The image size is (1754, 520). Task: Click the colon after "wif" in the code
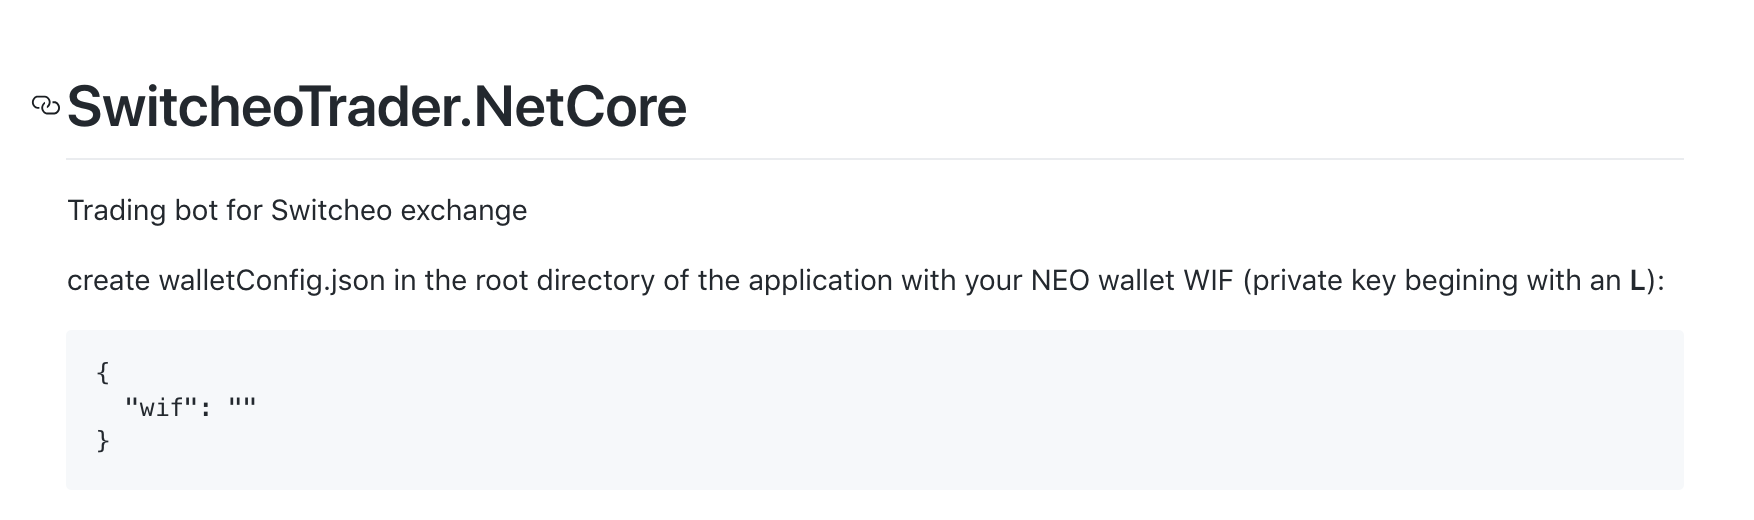pyautogui.click(x=204, y=408)
